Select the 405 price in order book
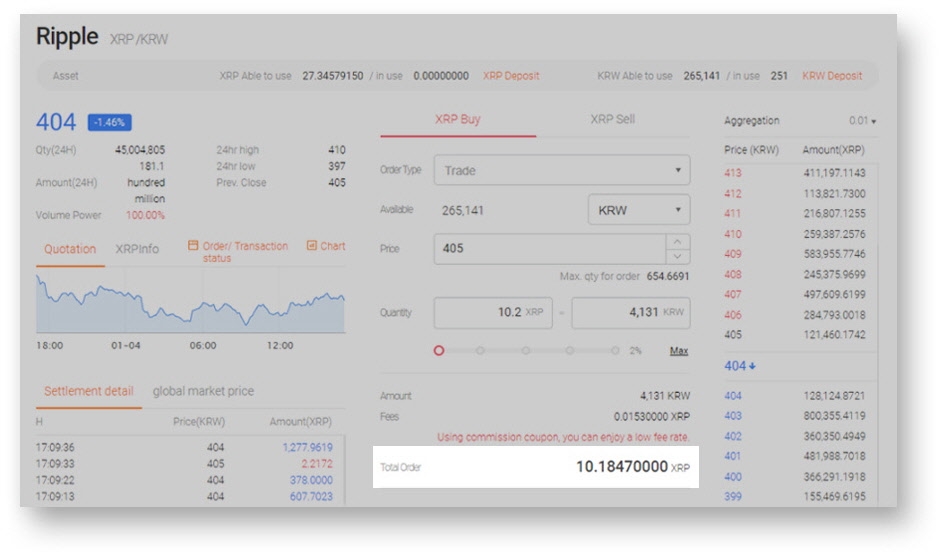Viewport: 947px width, 557px height. pos(733,335)
